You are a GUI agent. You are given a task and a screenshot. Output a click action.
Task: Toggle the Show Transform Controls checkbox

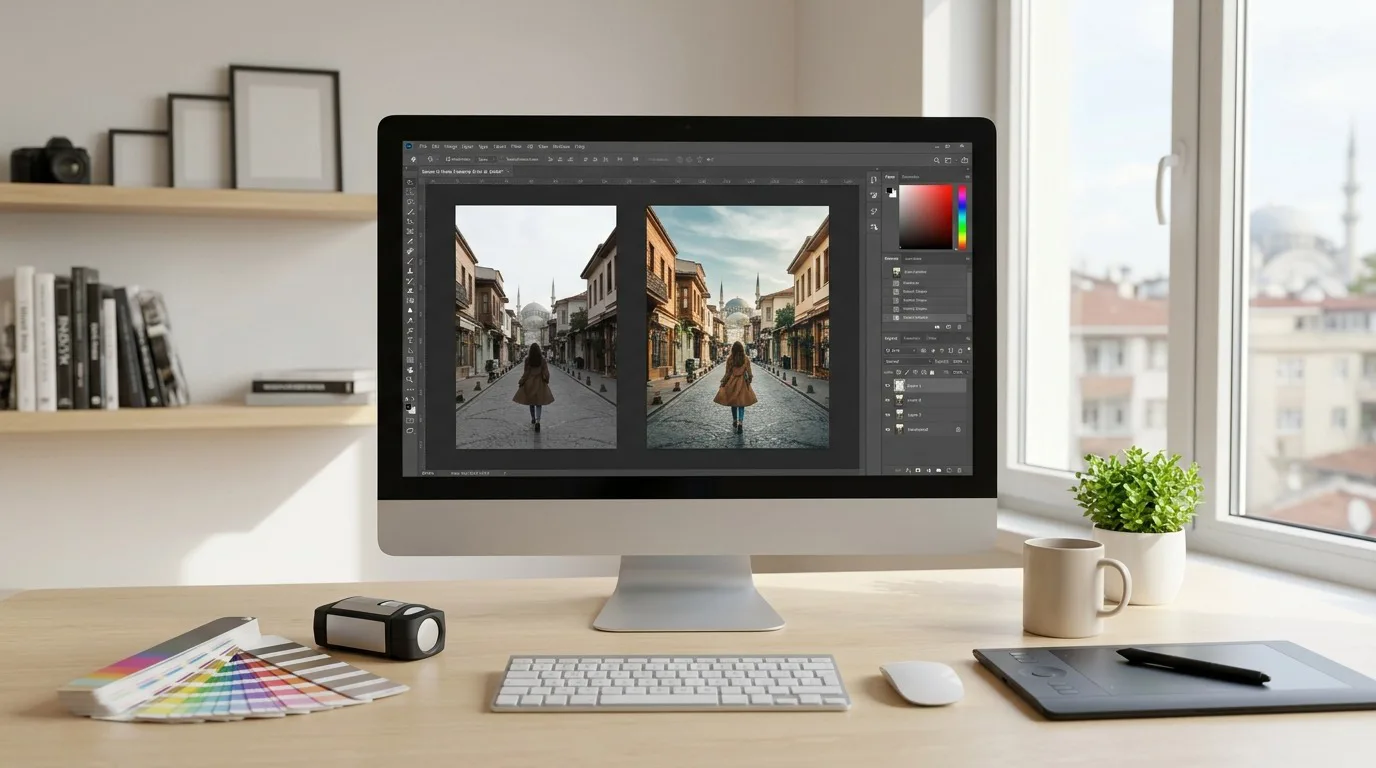(x=503, y=159)
